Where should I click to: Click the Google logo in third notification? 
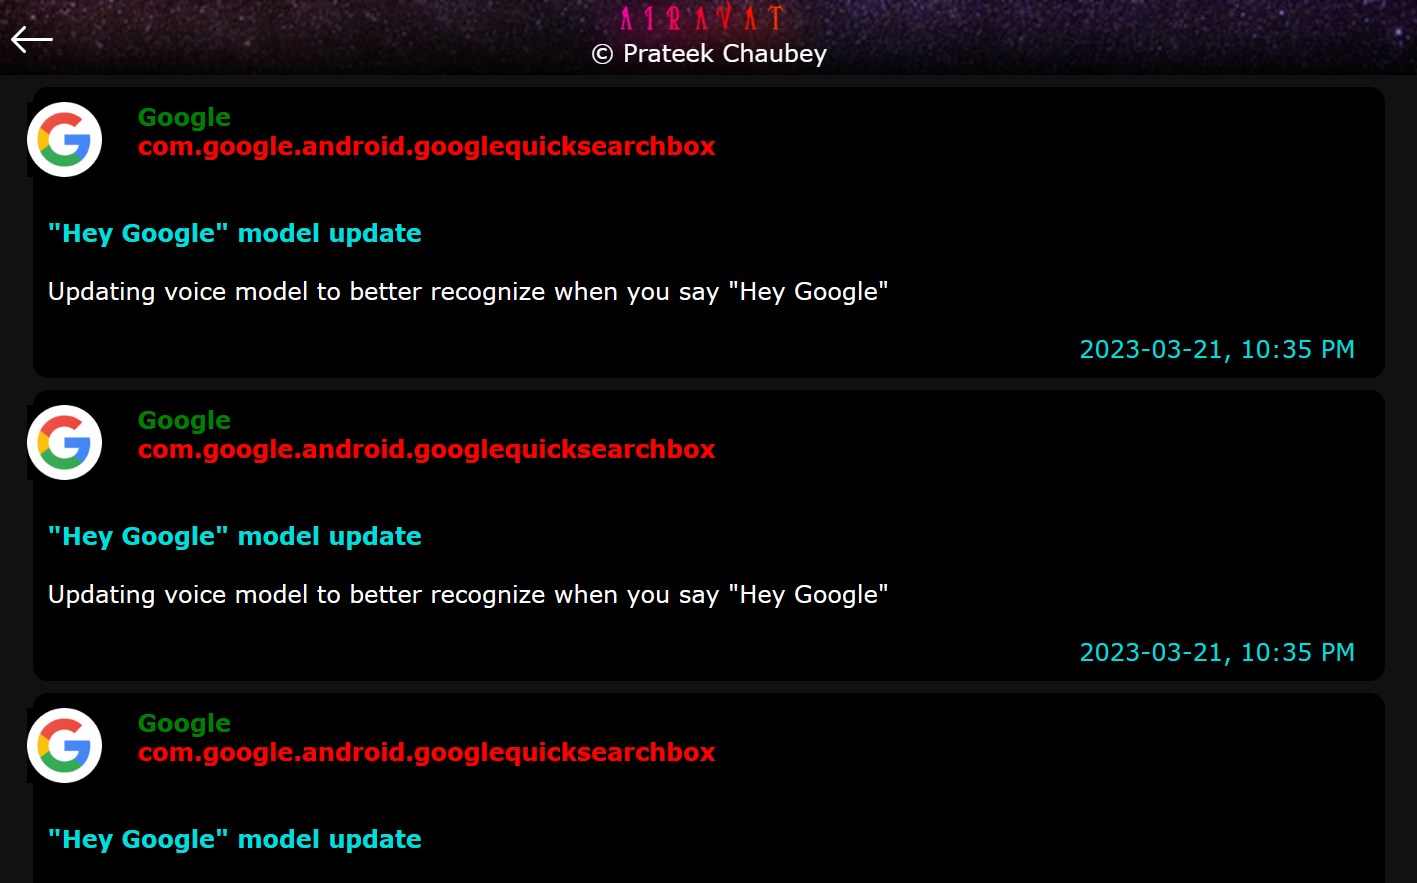65,746
